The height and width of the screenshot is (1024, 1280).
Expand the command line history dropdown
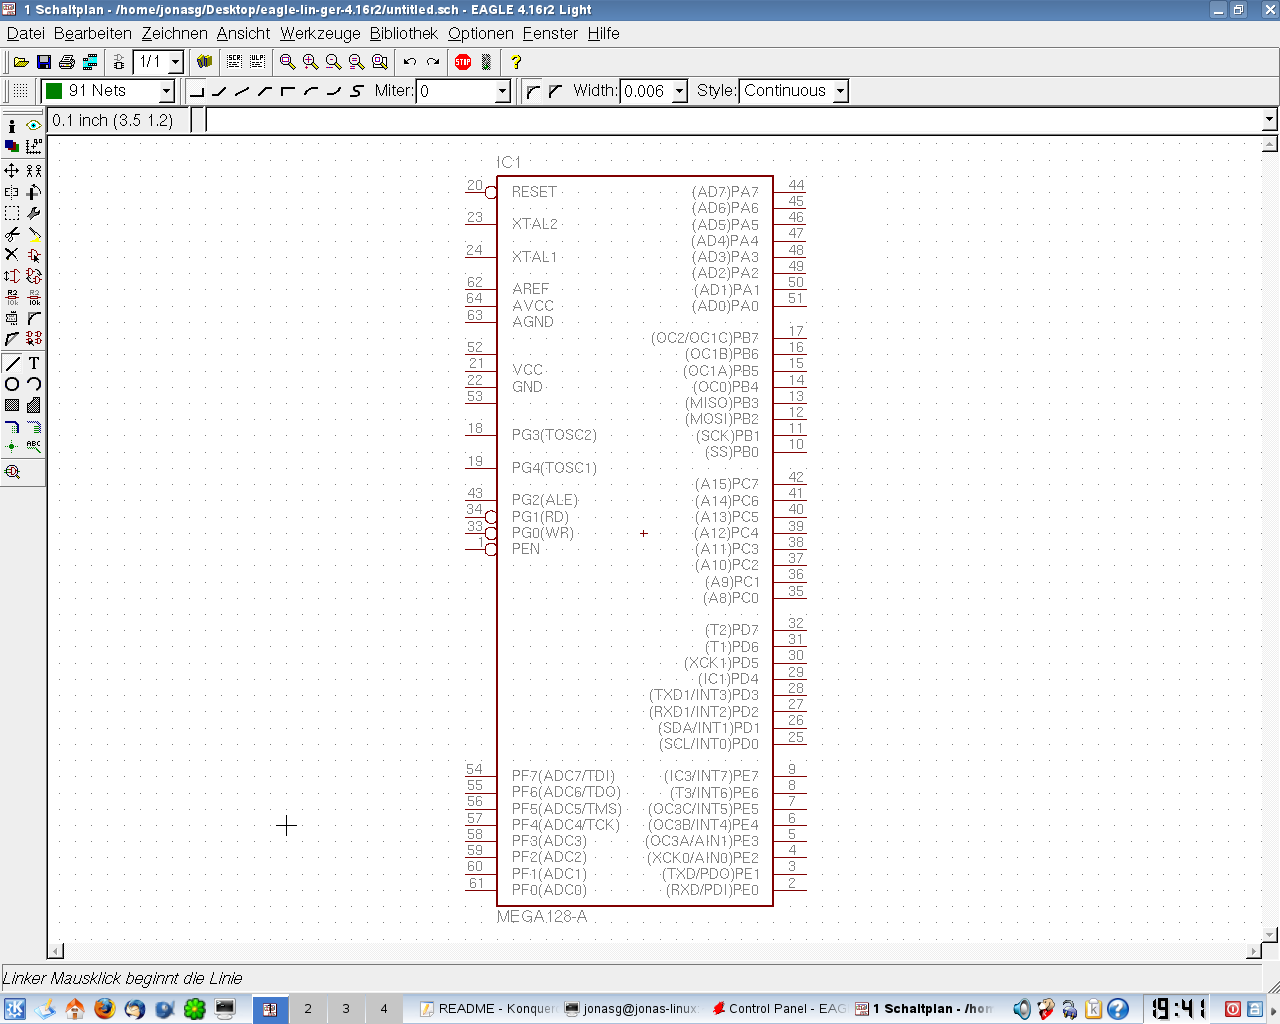coord(1269,120)
